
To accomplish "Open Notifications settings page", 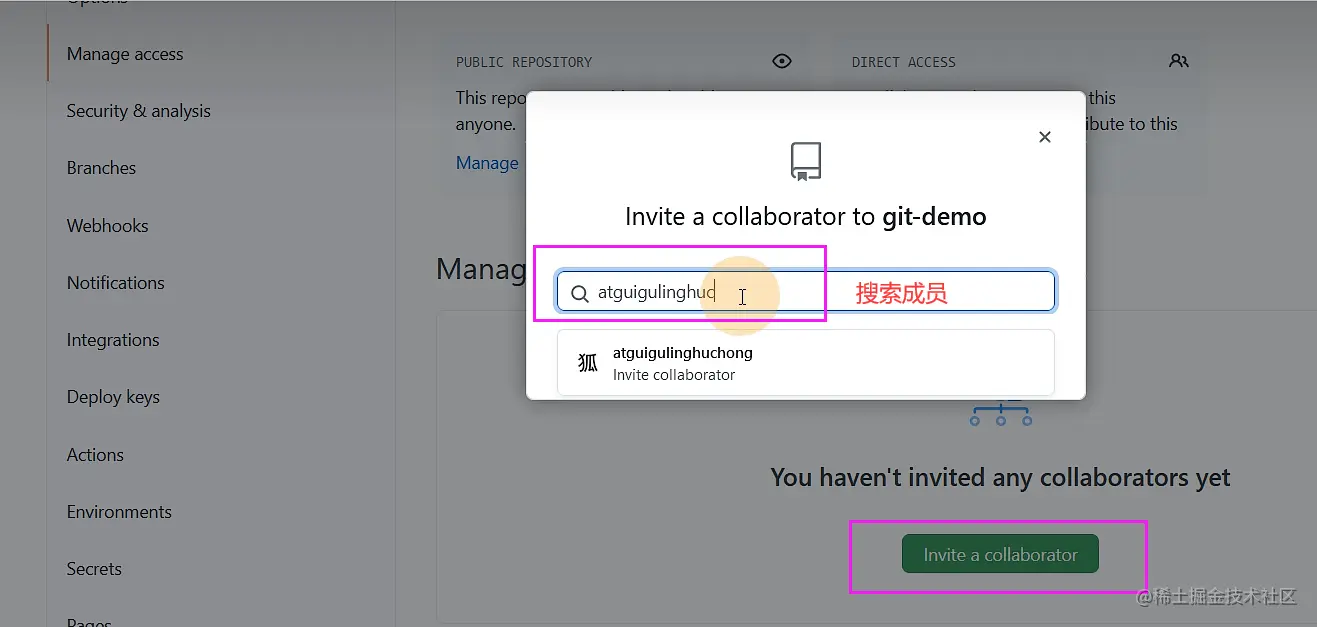I will coord(116,283).
